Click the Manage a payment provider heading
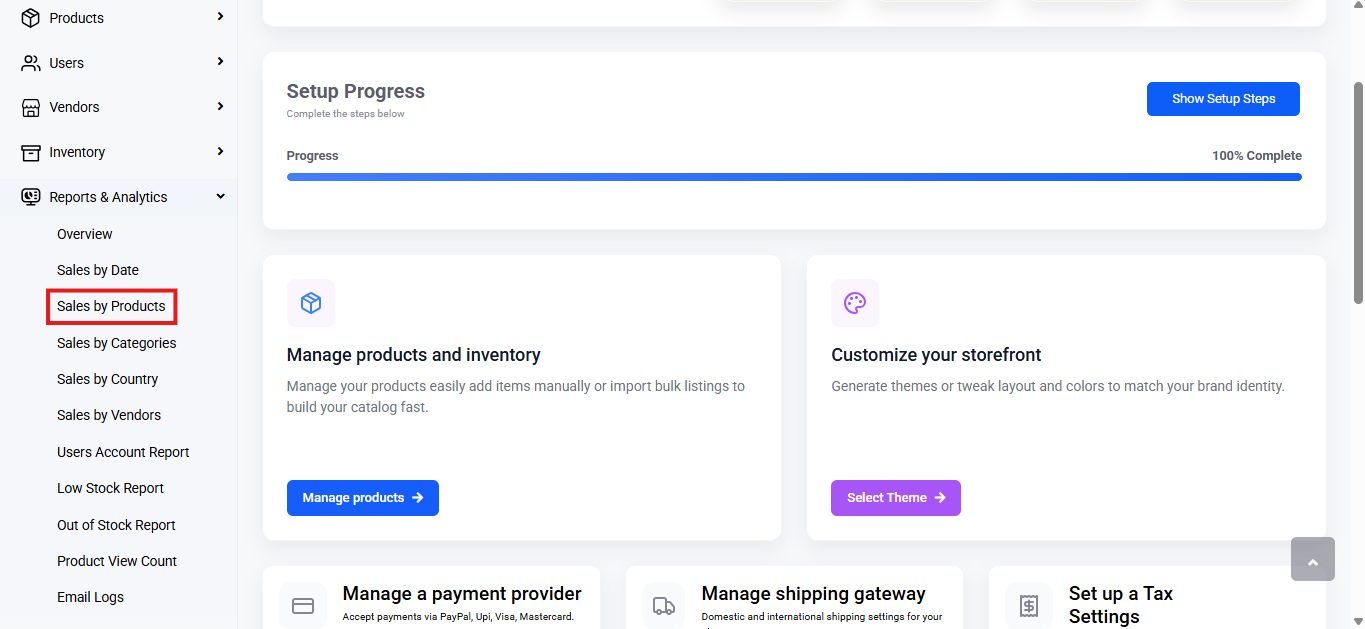Viewport: 1365px width, 629px height. click(462, 594)
